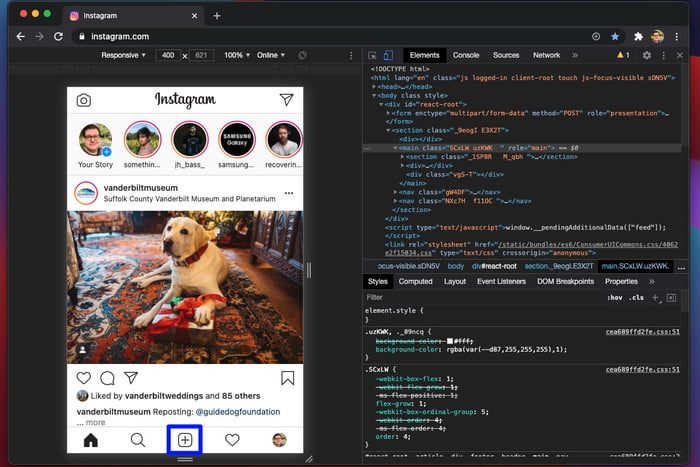Open the search magnifier in bottom nav
Screen dimensions: 700x467
click(x=138, y=440)
